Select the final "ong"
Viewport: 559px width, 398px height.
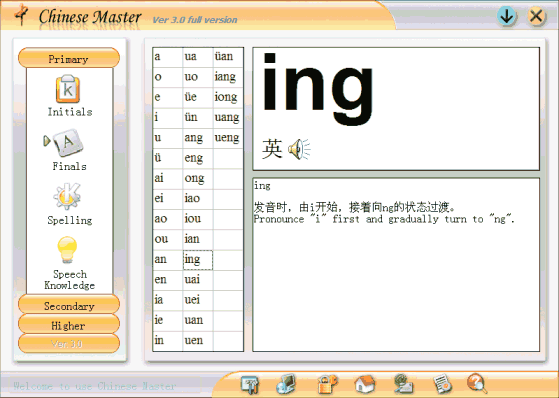click(198, 179)
